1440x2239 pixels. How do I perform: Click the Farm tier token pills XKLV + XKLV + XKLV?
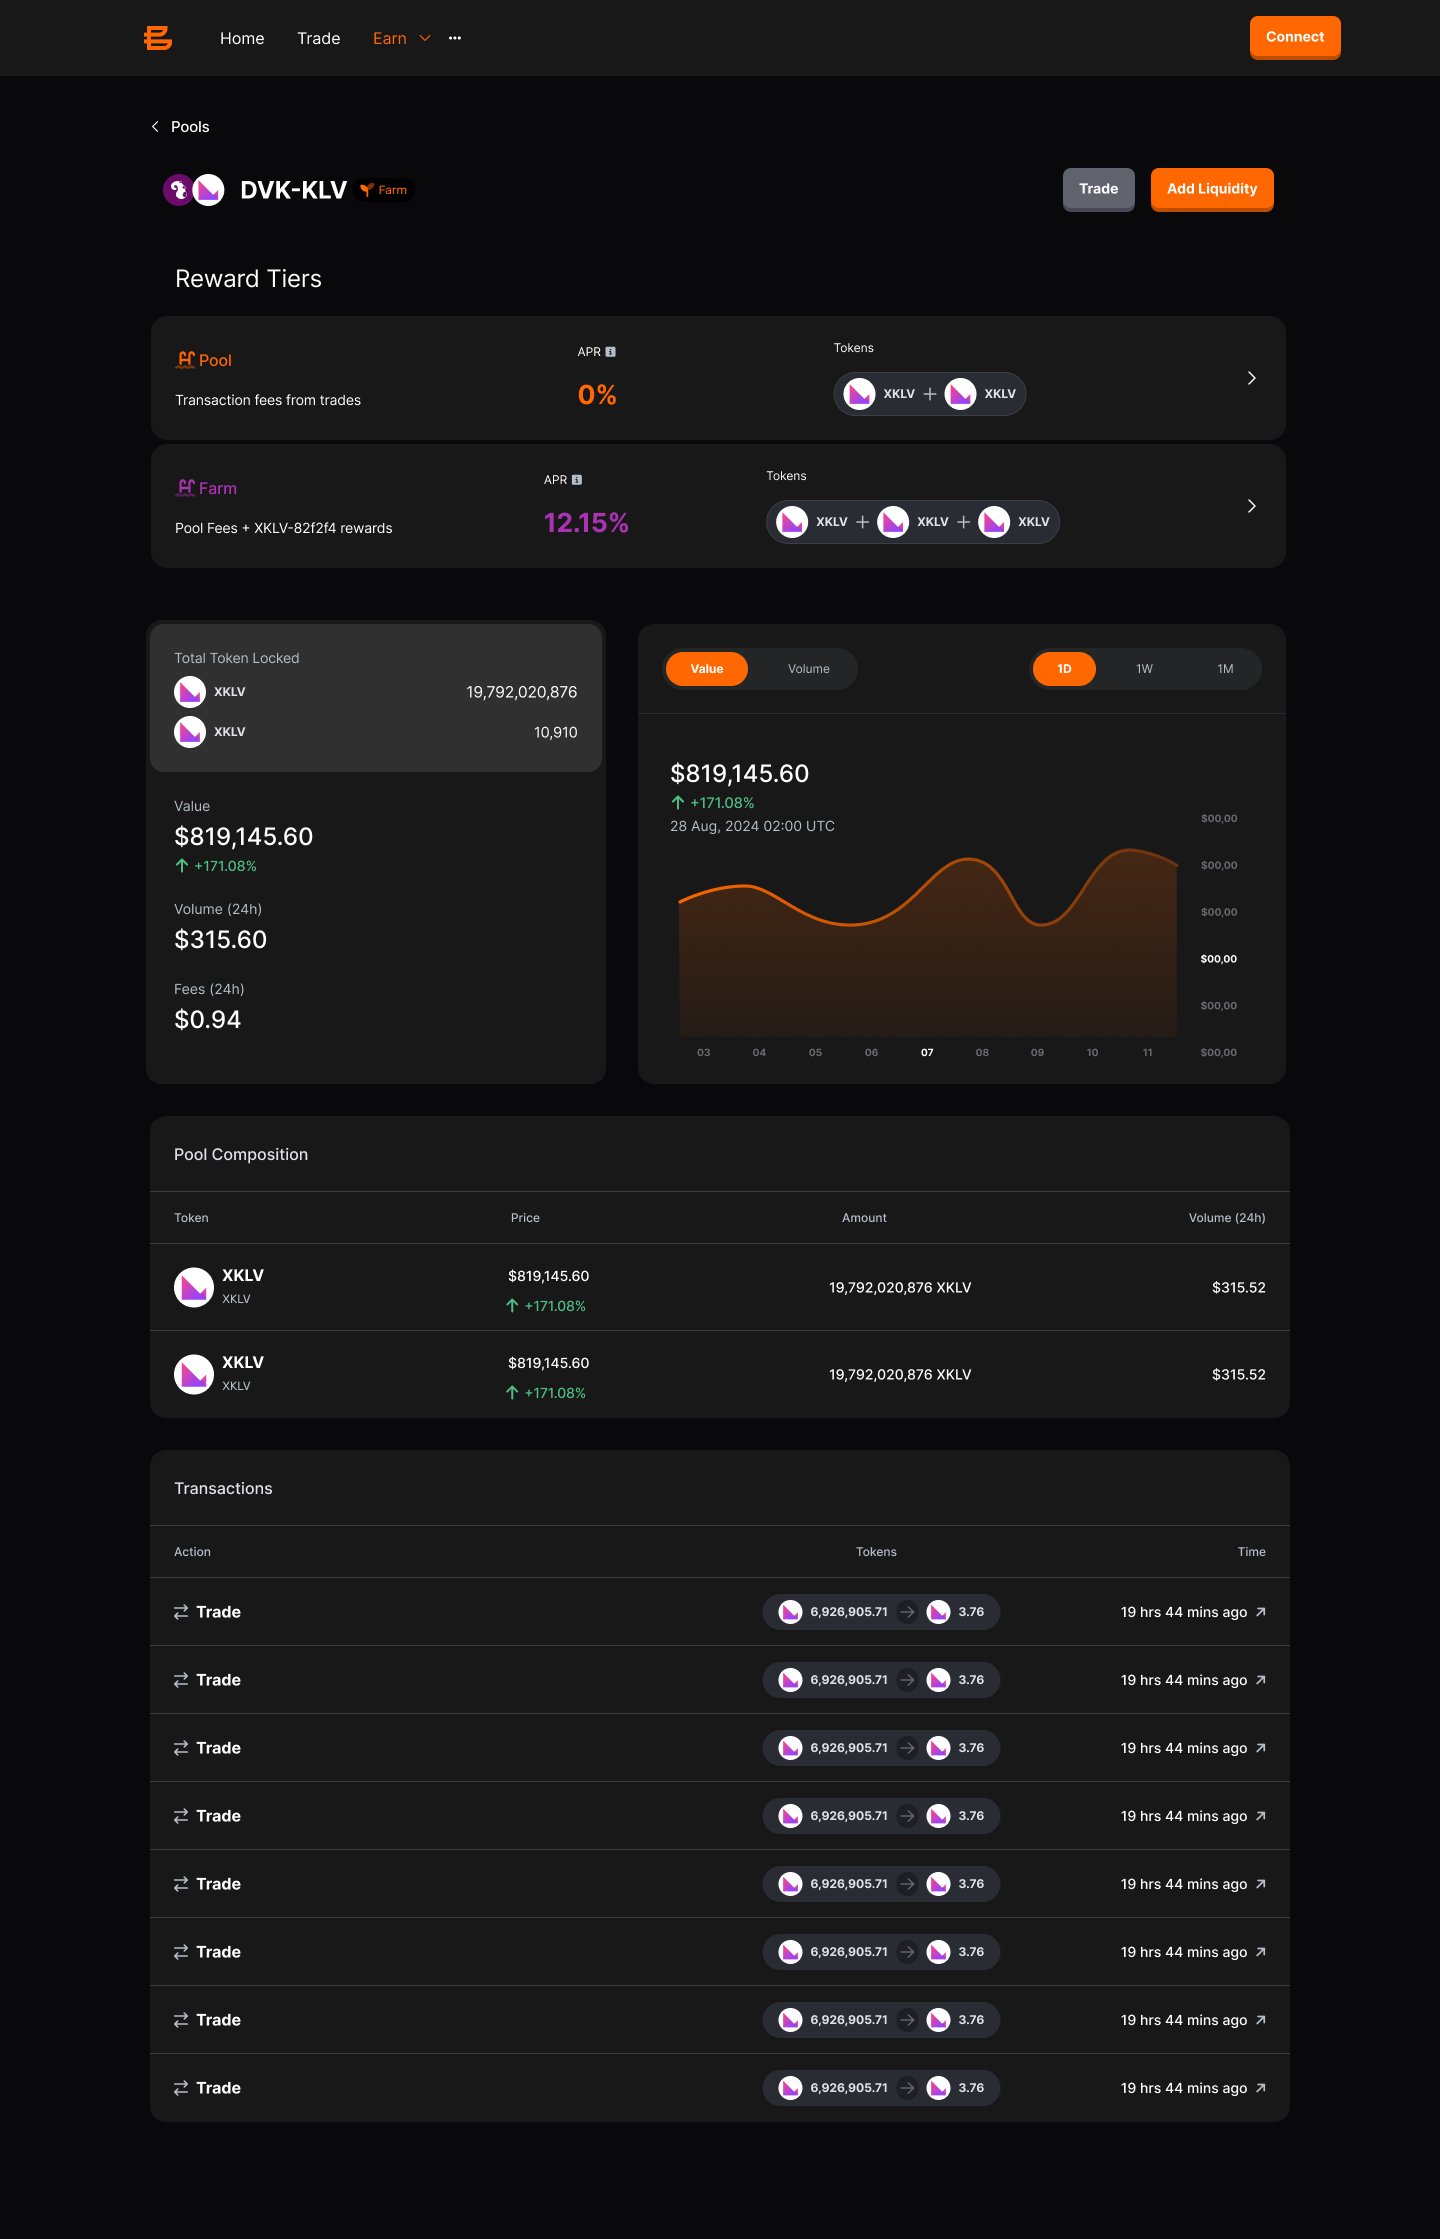point(913,522)
